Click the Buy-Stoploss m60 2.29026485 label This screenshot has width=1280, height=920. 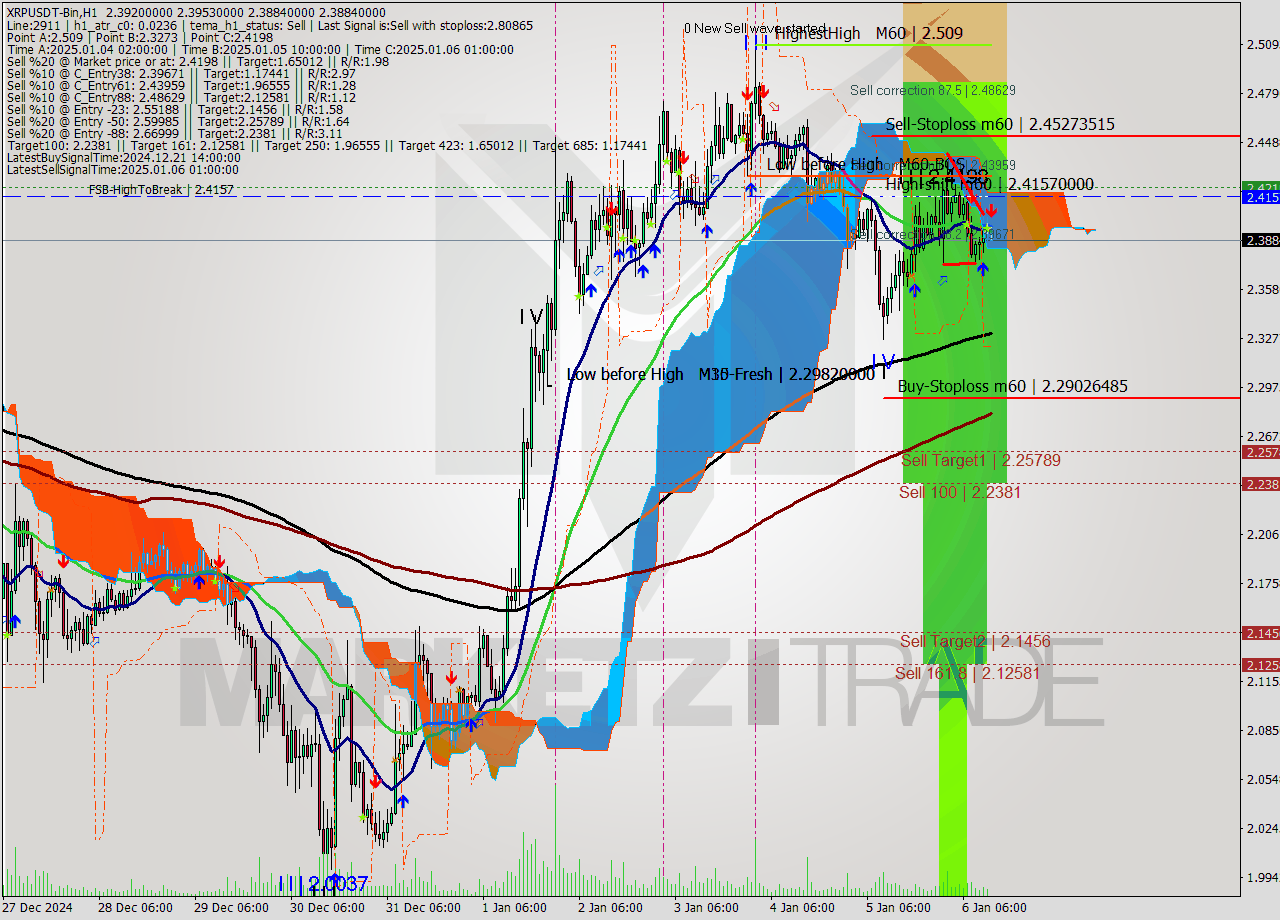click(1013, 386)
